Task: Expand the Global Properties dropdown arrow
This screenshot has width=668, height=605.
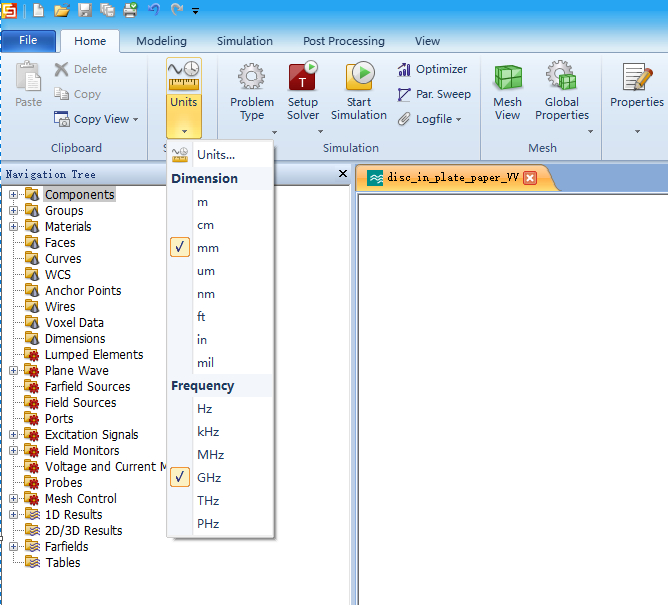Action: 590,132
